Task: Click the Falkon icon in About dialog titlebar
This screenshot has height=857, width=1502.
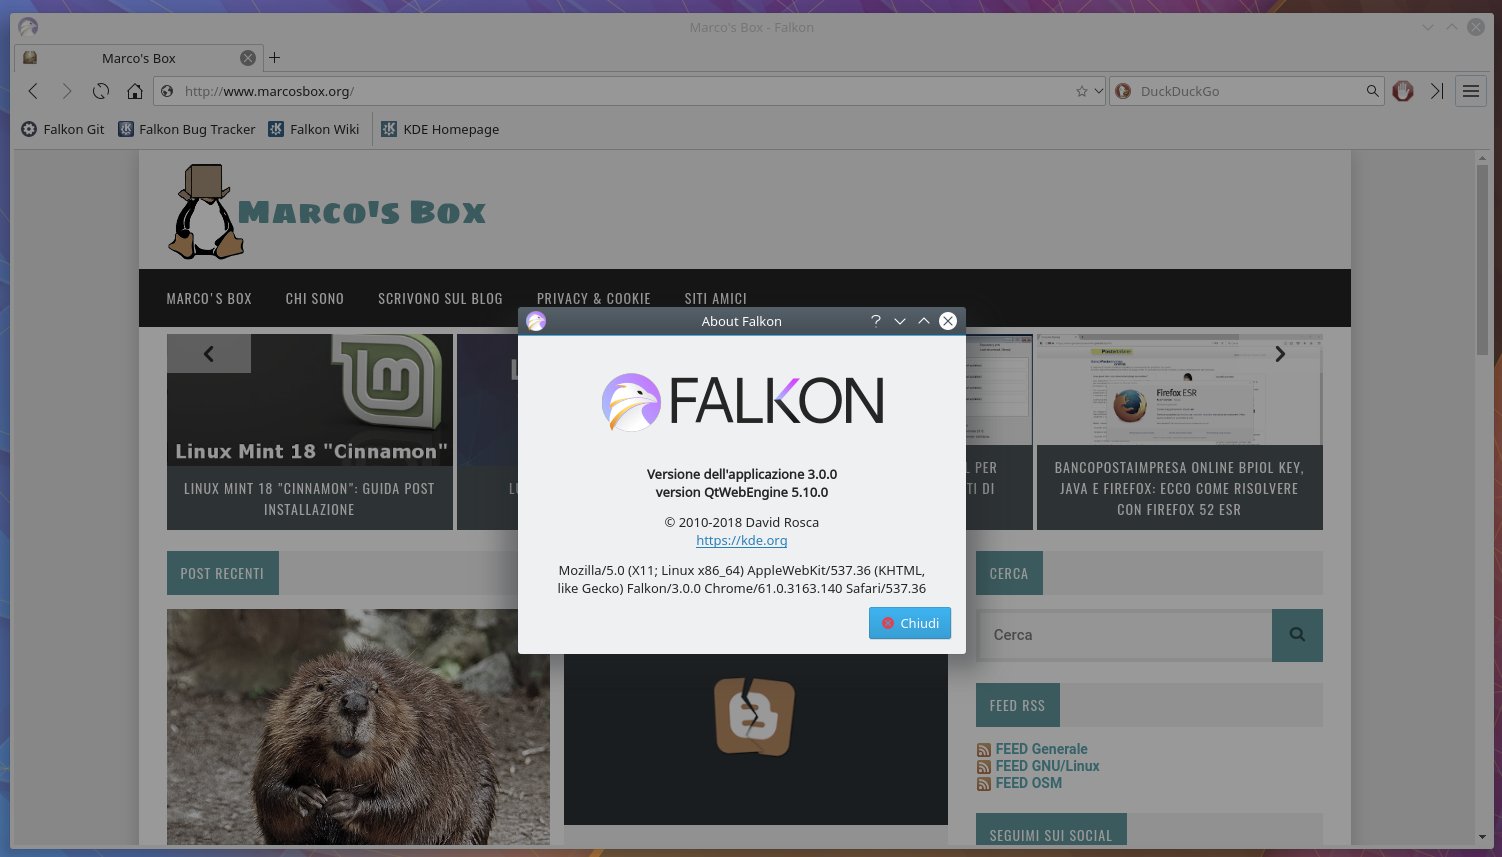Action: click(x=536, y=321)
